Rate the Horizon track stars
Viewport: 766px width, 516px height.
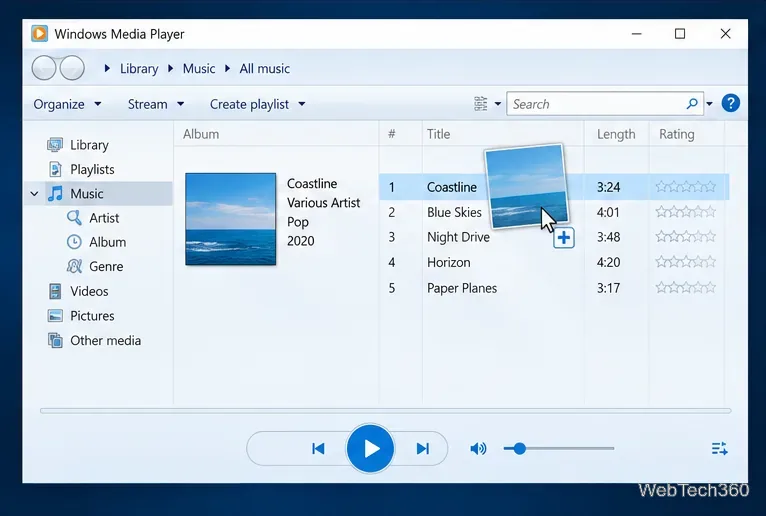coord(685,261)
